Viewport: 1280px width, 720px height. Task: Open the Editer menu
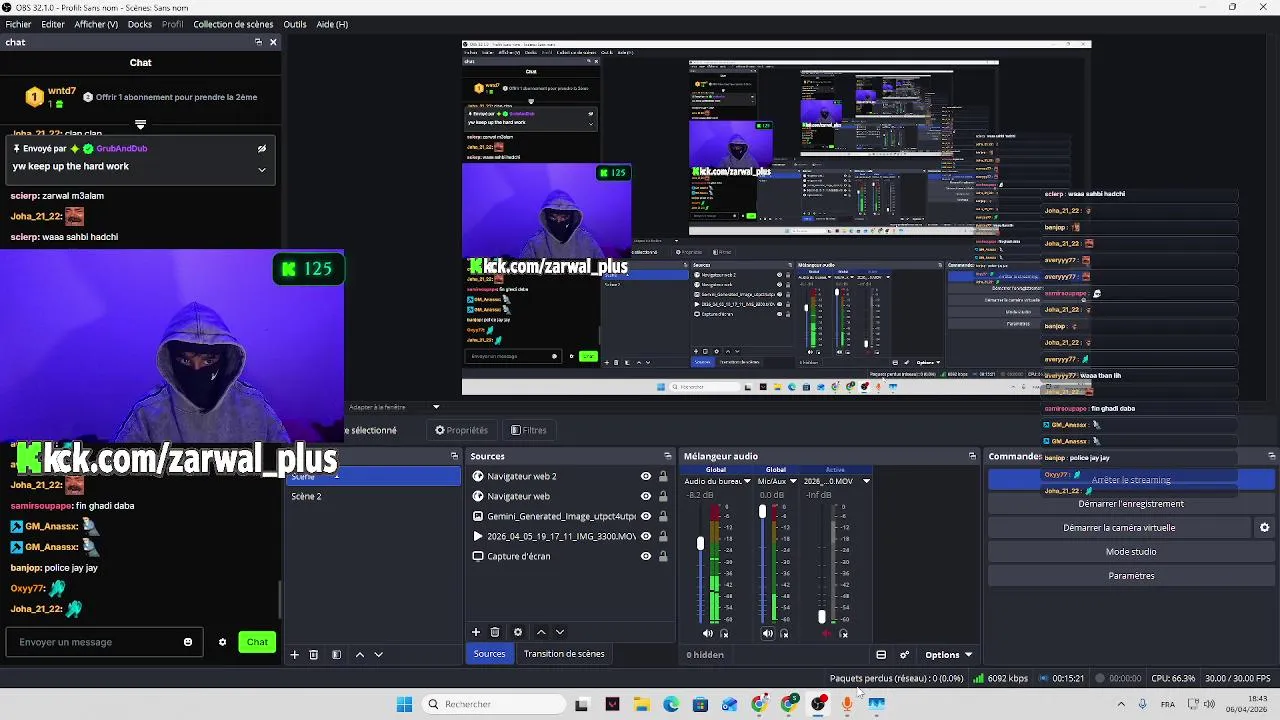click(x=53, y=24)
